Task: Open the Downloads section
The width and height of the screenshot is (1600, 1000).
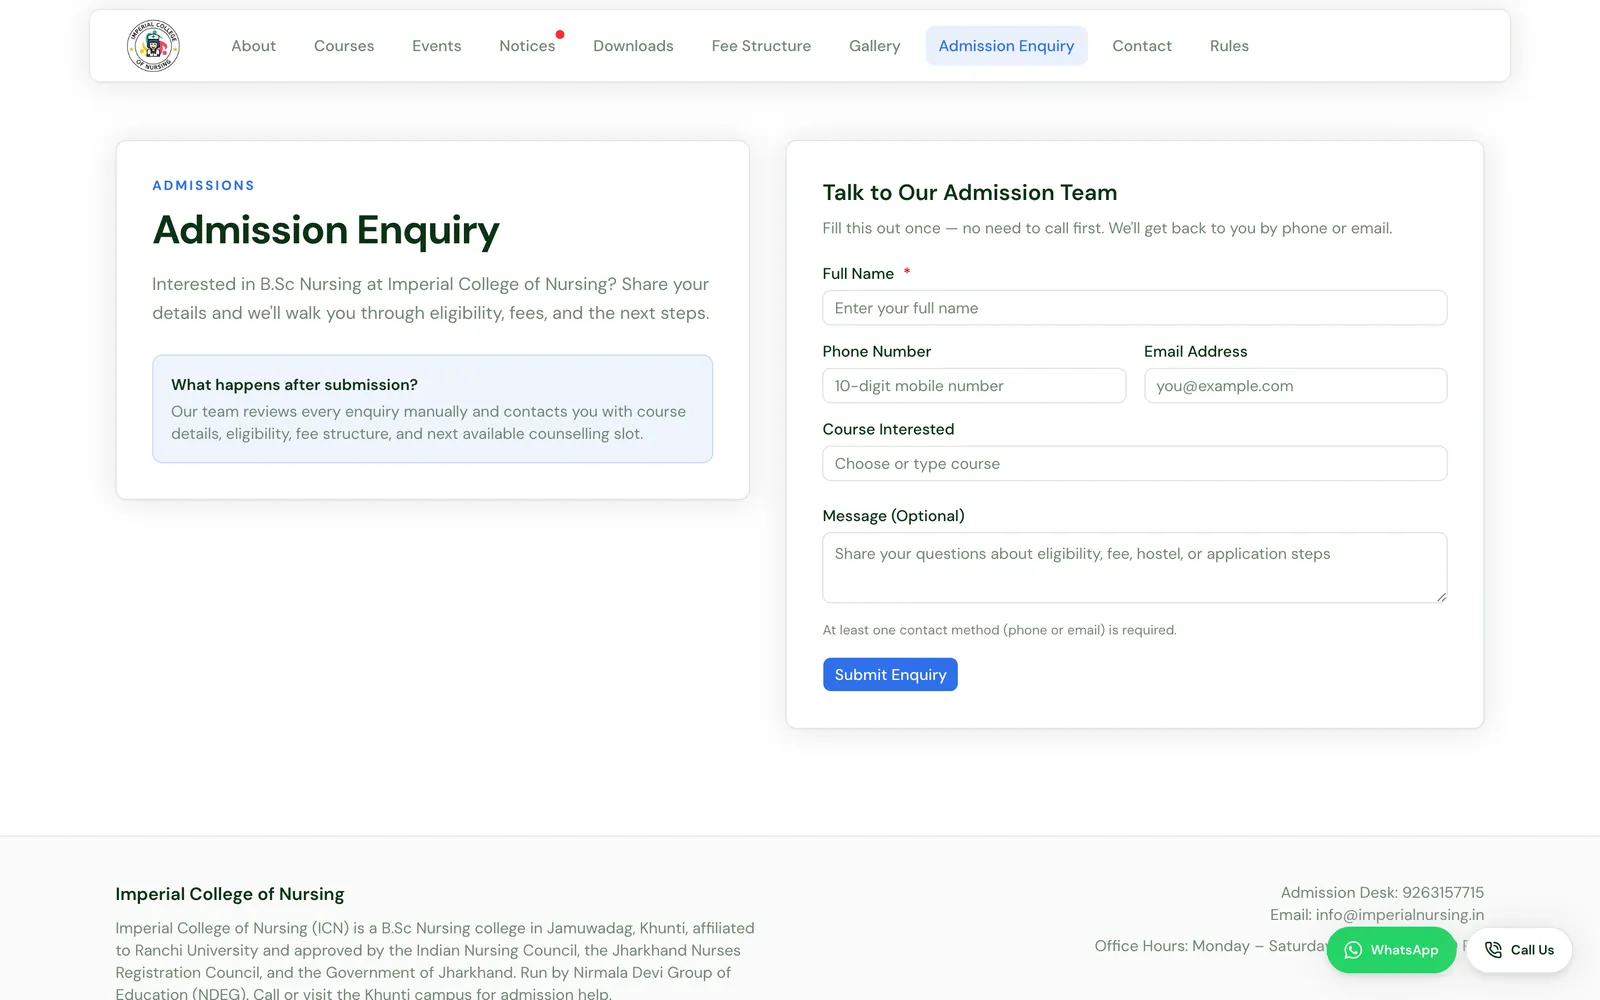Action: pyautogui.click(x=633, y=46)
